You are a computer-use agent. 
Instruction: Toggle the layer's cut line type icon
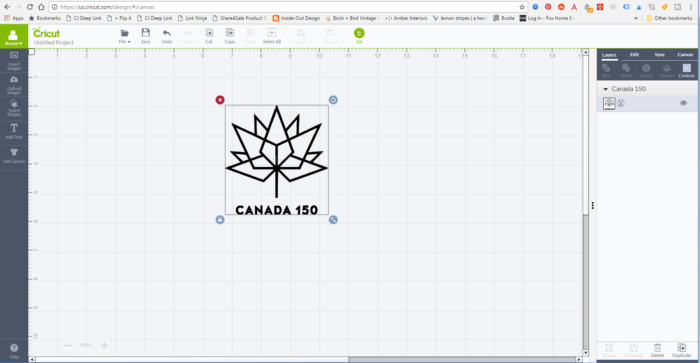pos(621,103)
